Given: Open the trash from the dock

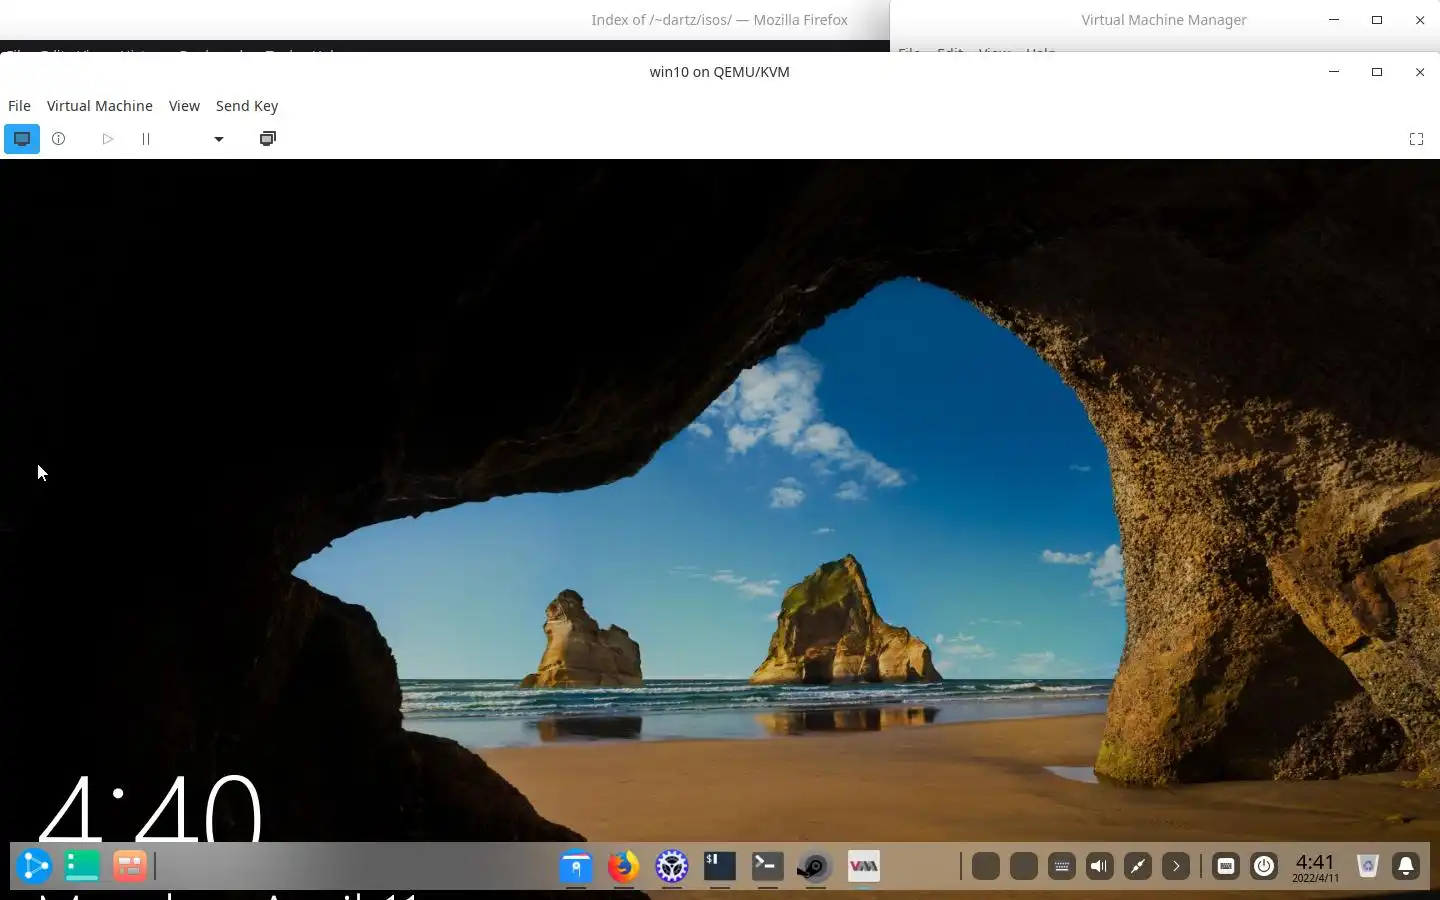Looking at the screenshot, I should click(x=1368, y=866).
